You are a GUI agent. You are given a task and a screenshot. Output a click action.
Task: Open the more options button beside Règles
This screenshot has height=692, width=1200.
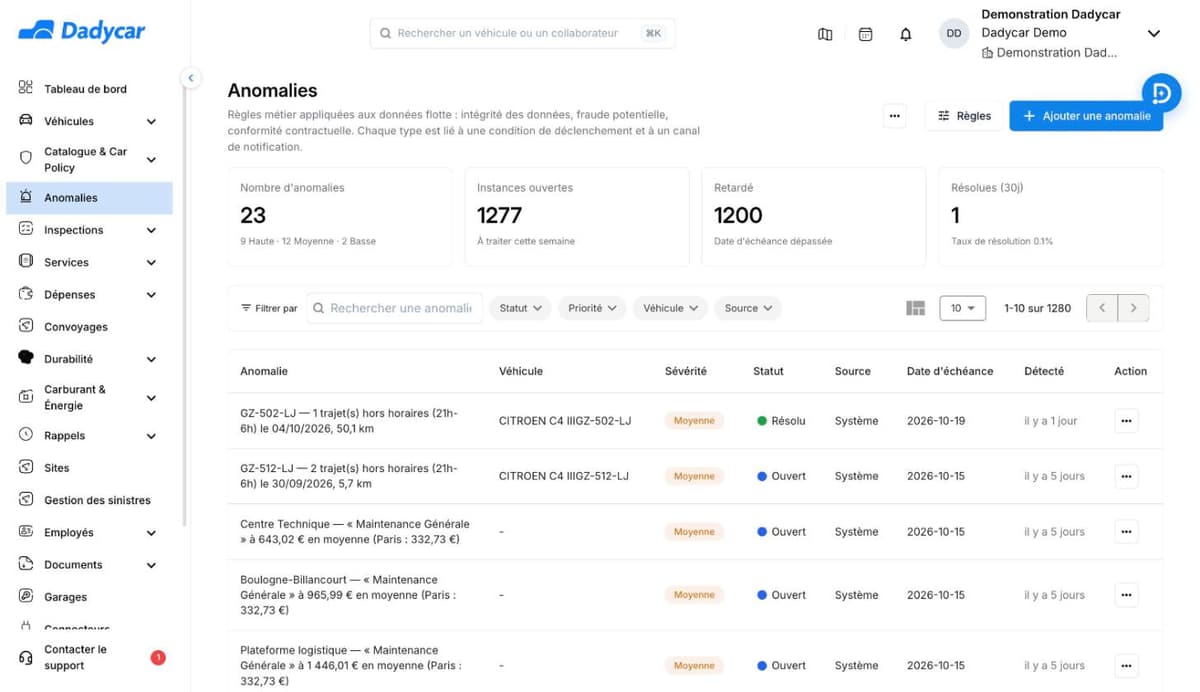pos(895,116)
